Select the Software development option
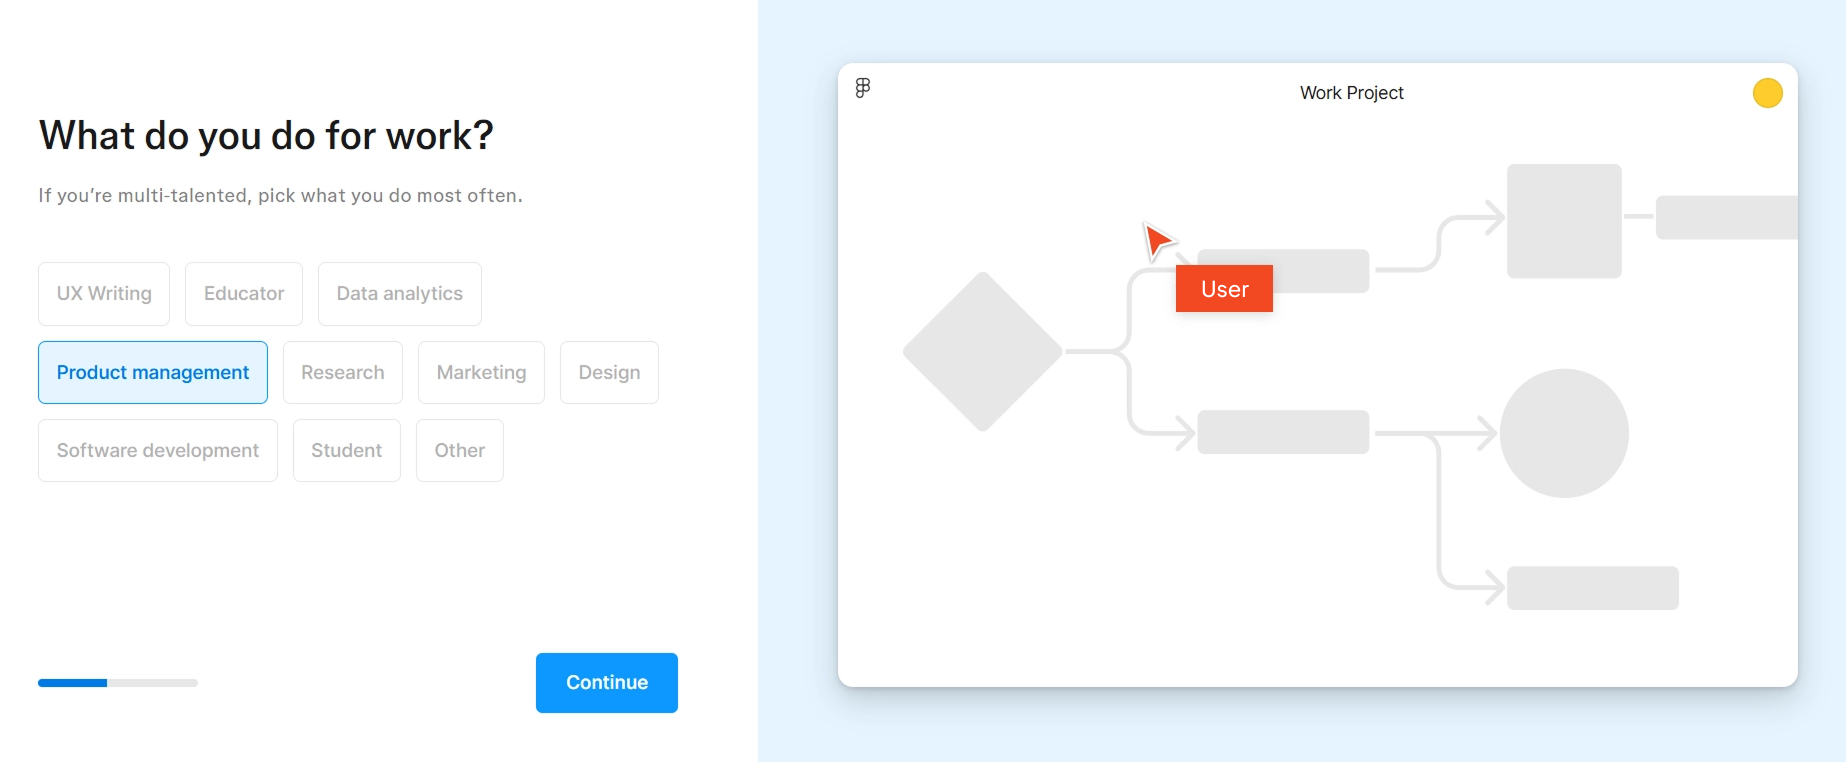Viewport: 1846px width, 762px height. [158, 451]
